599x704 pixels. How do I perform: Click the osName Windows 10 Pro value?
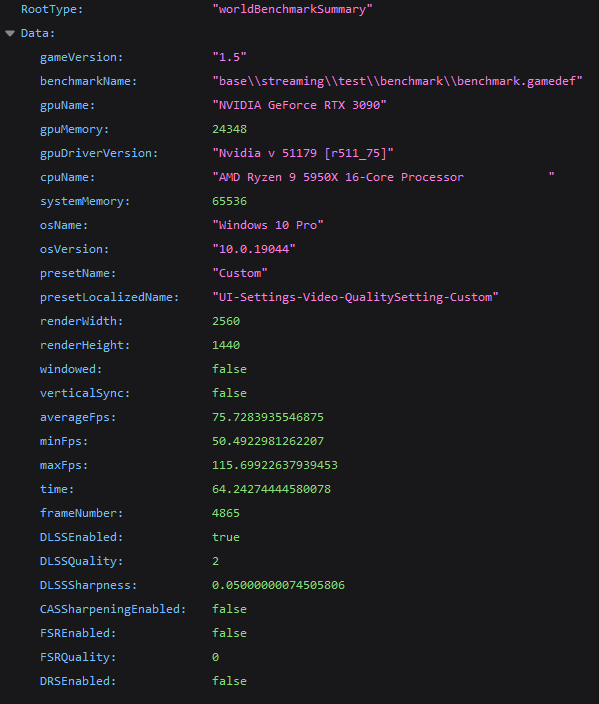coord(268,225)
